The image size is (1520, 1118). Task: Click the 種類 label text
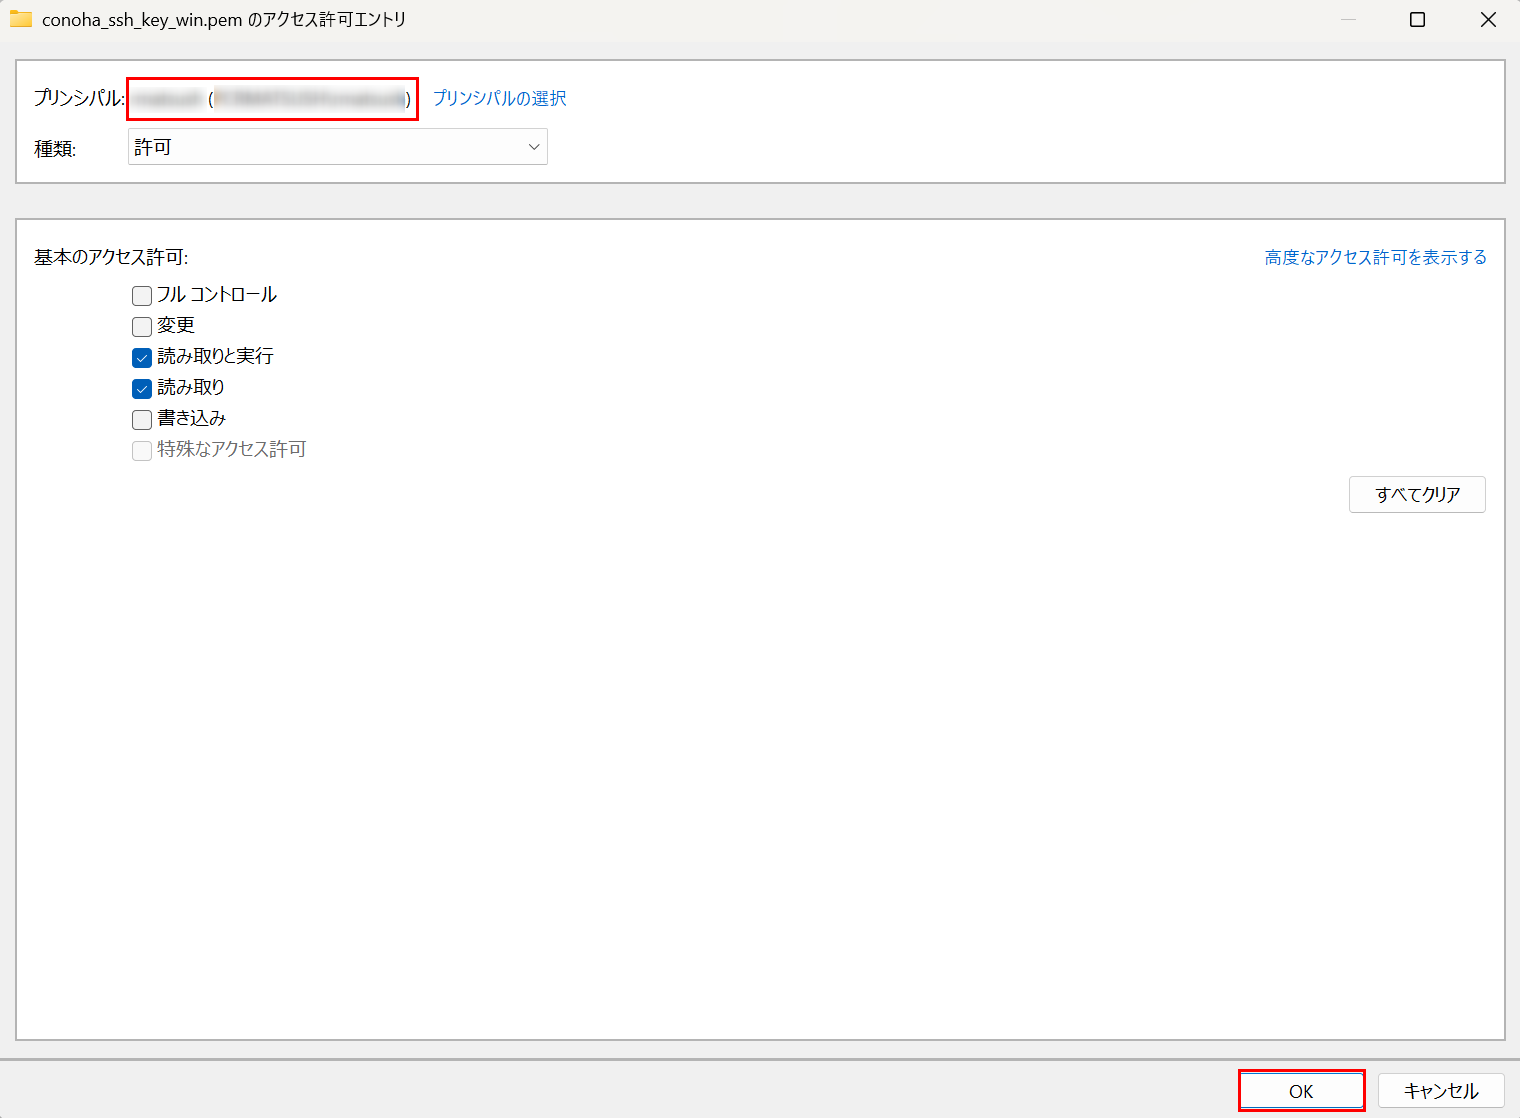(55, 149)
